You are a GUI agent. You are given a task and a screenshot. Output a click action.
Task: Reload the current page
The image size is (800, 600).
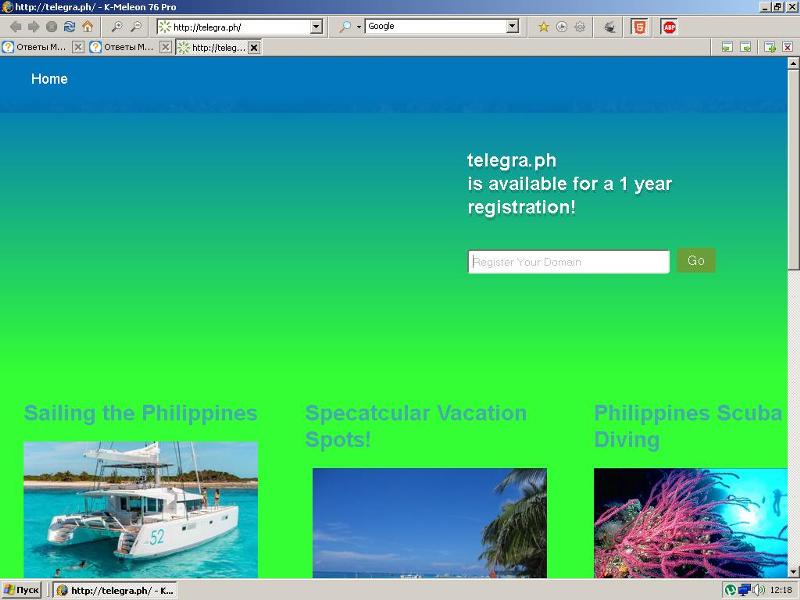click(x=69, y=27)
